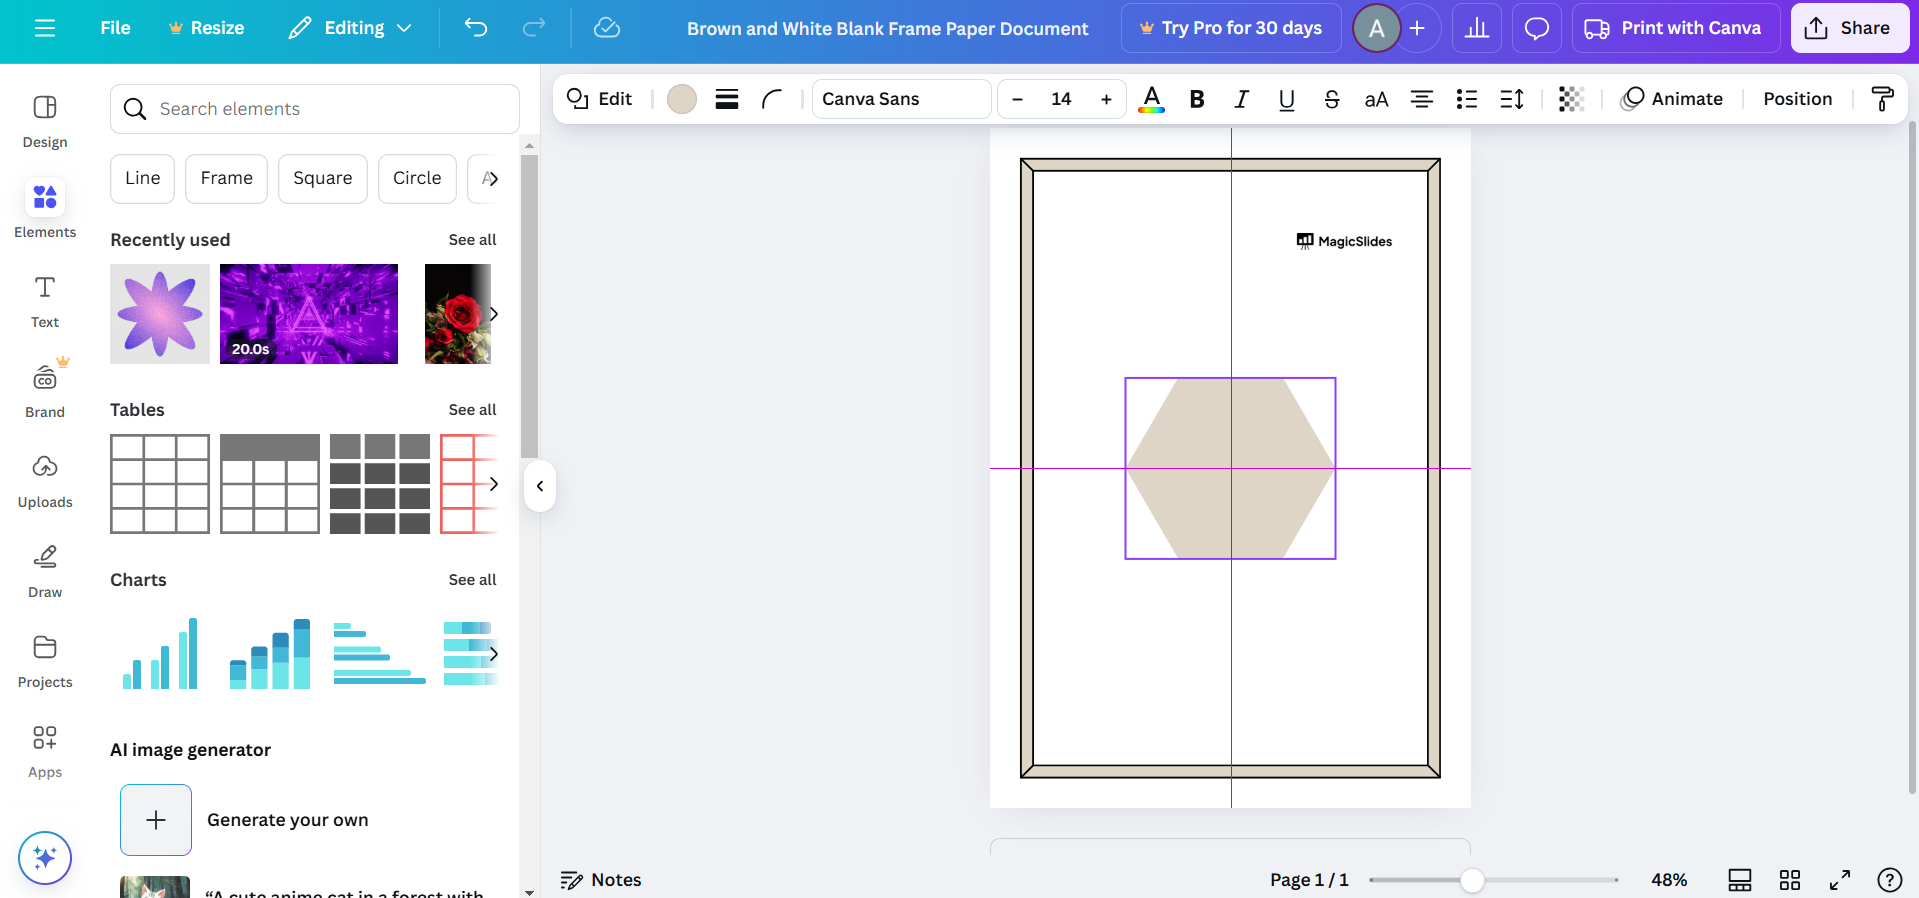
Task: Click the undo arrow icon
Action: [x=476, y=28]
